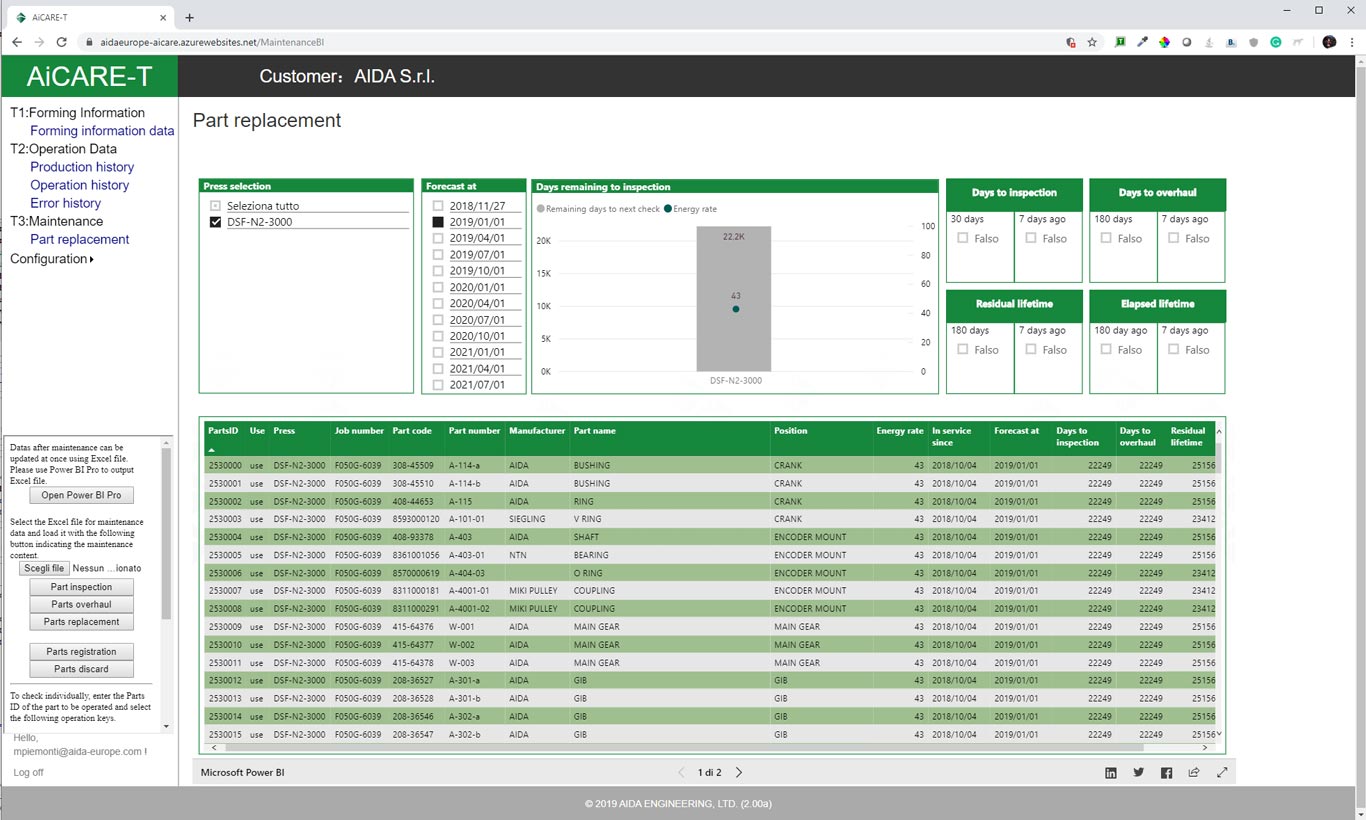This screenshot has width=1366, height=820.
Task: Uncheck the DSF-N2-3000 press
Action: pos(215,222)
